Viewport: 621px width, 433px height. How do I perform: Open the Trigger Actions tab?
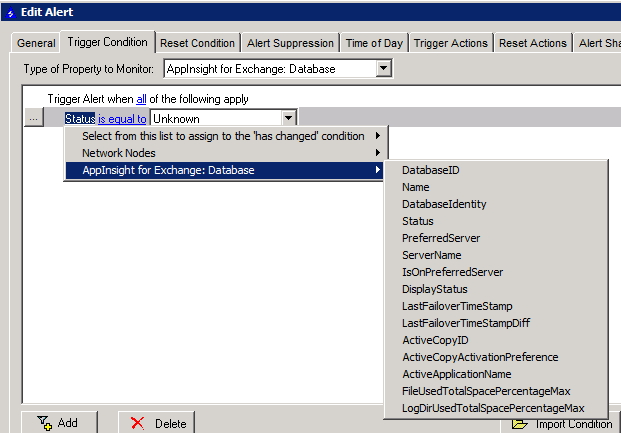pyautogui.click(x=451, y=43)
